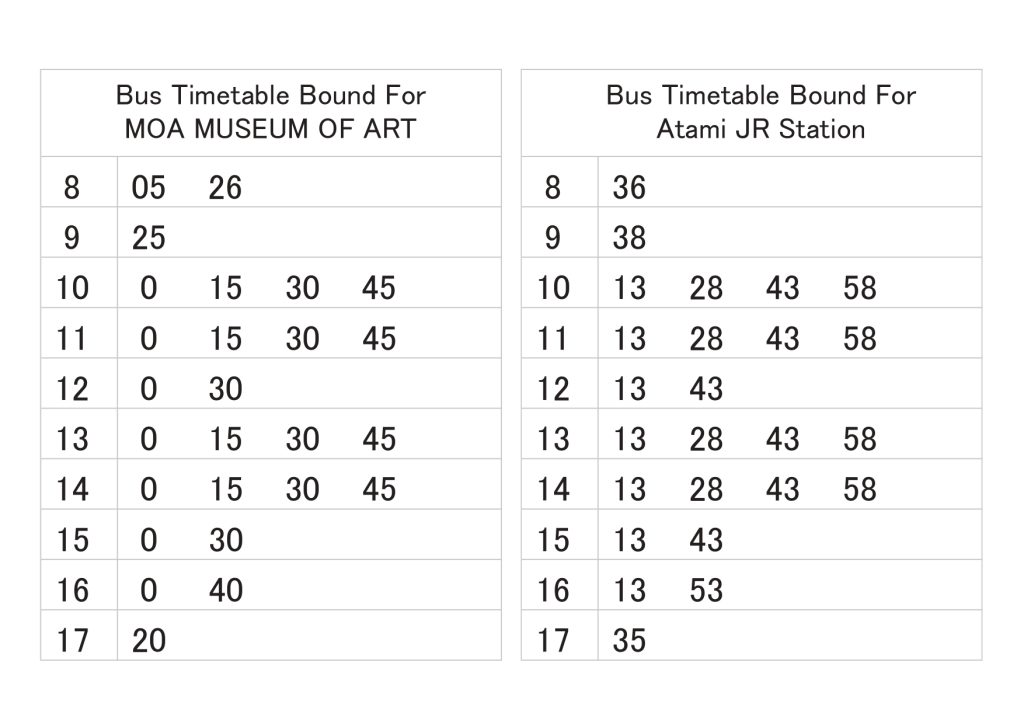The image size is (1024, 724).
Task: Select the 12:30 departure to MOA Museum
Action: [x=225, y=389]
